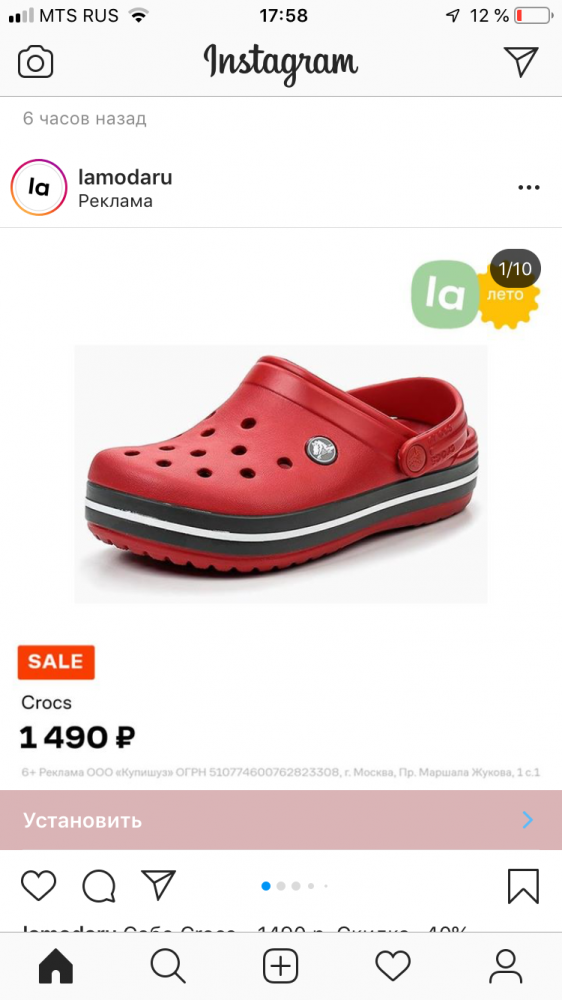562x1000 pixels.
Task: Share the post via the paper plane below the ad
Action: [x=158, y=885]
